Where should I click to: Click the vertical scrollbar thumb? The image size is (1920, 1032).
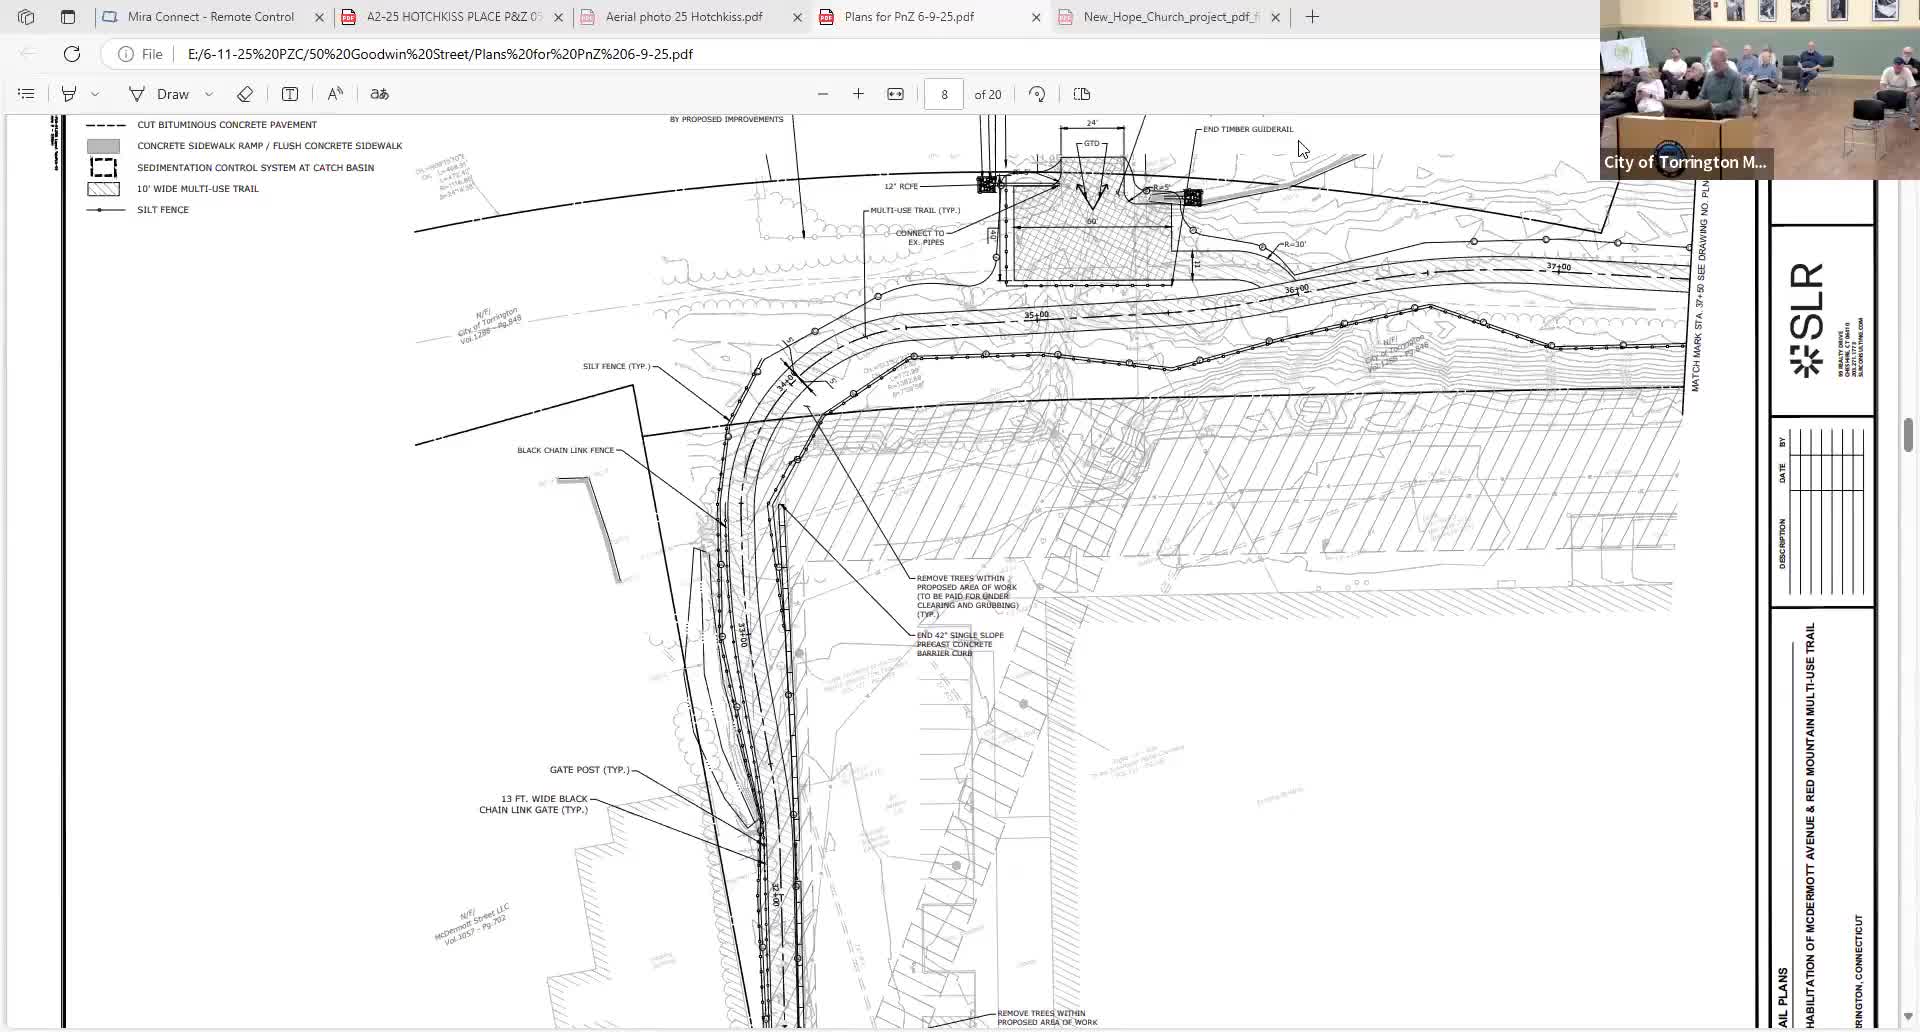pyautogui.click(x=1908, y=435)
